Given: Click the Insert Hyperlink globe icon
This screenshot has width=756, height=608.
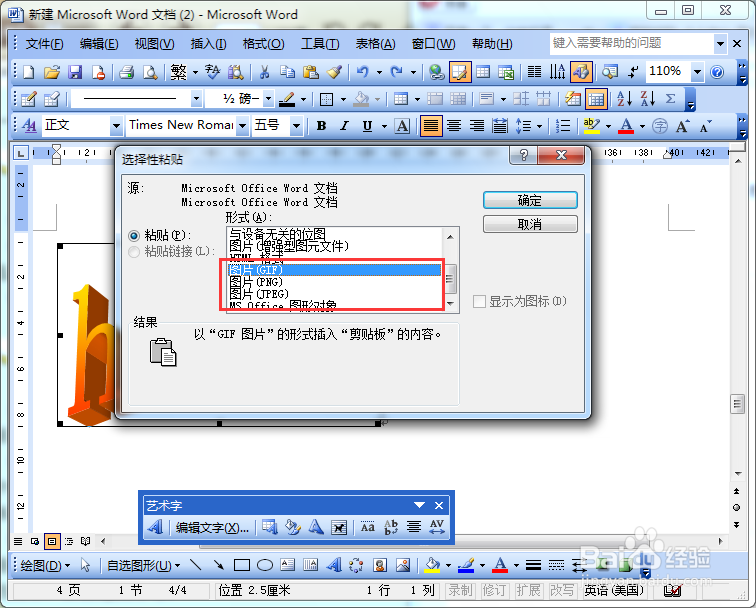Looking at the screenshot, I should tap(437, 72).
